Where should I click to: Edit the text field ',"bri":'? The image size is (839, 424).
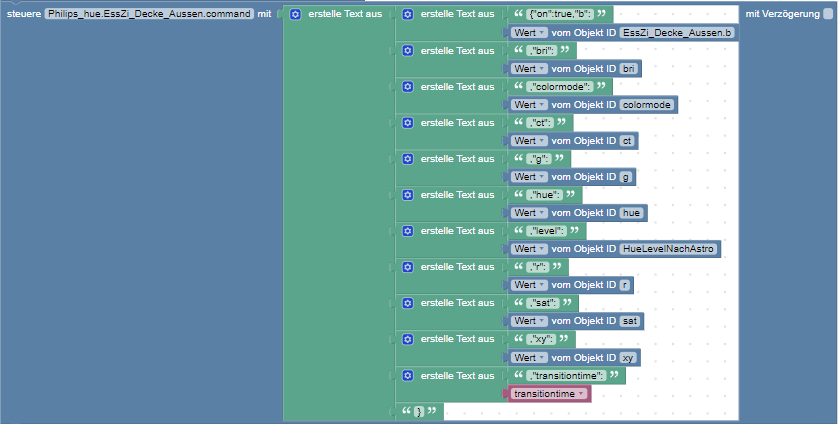541,51
